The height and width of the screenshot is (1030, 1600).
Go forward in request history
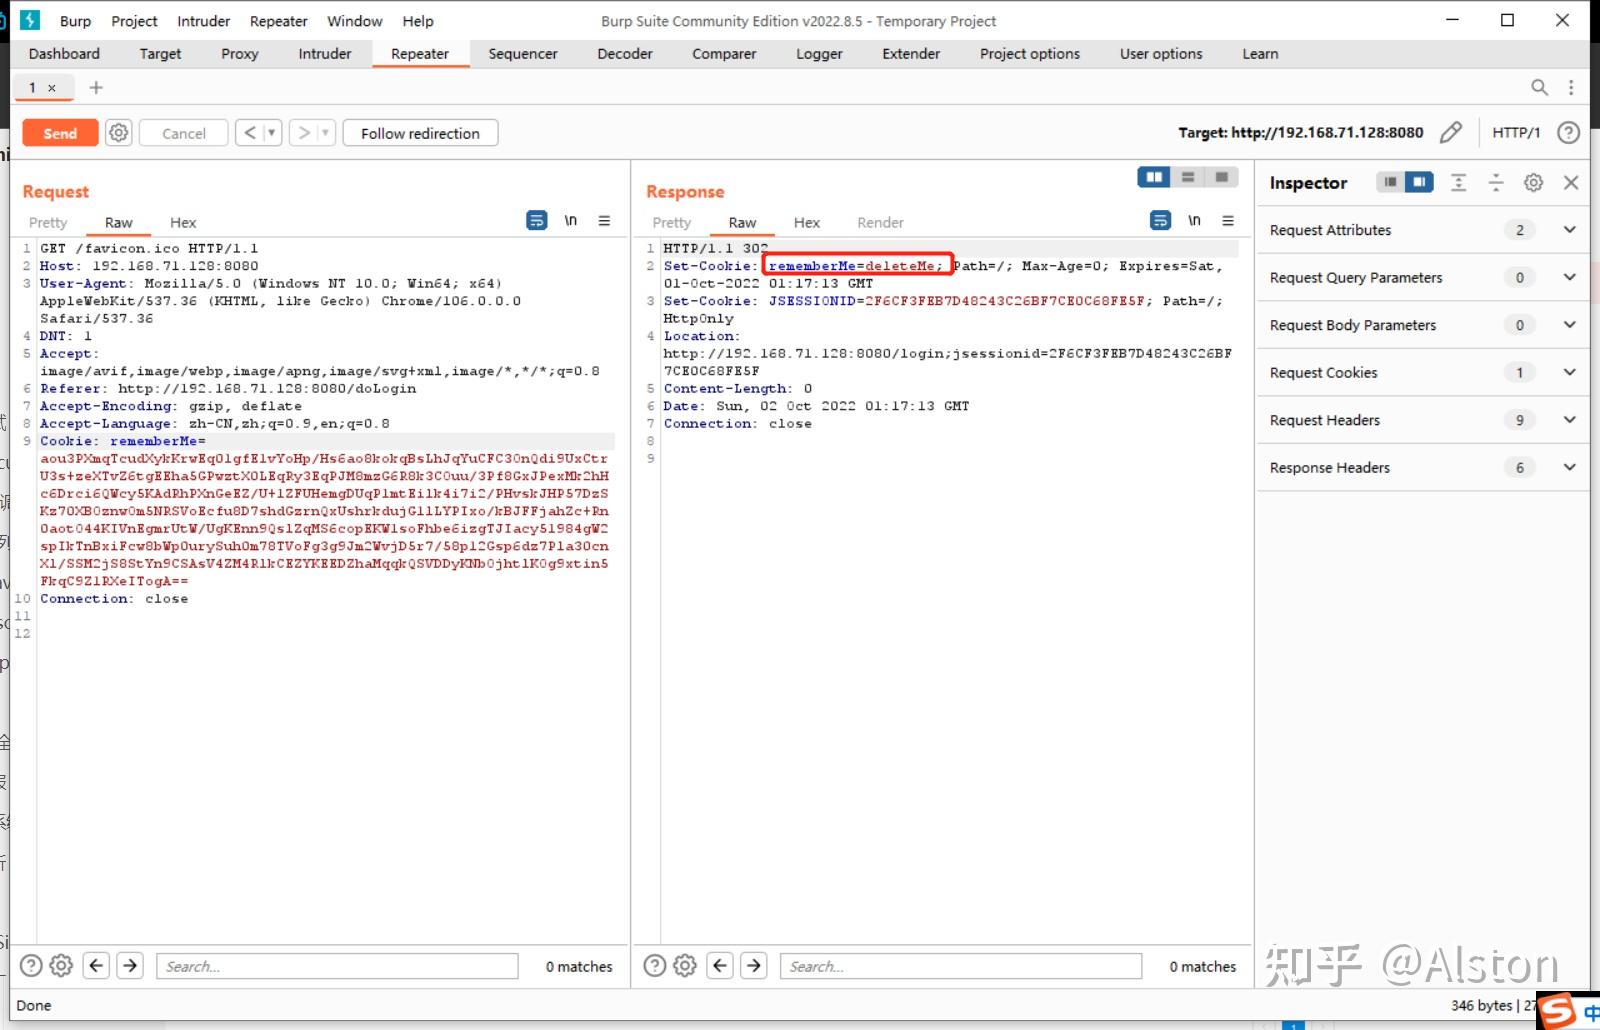(x=304, y=133)
